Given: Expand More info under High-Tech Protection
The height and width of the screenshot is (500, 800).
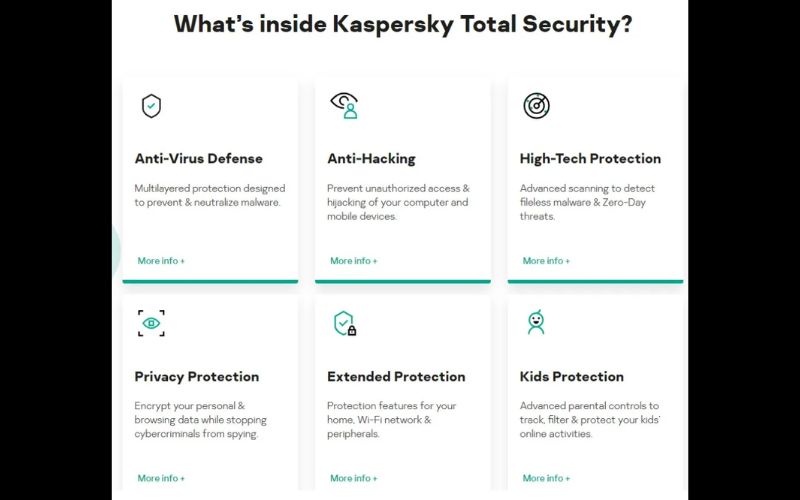Looking at the screenshot, I should [x=546, y=261].
